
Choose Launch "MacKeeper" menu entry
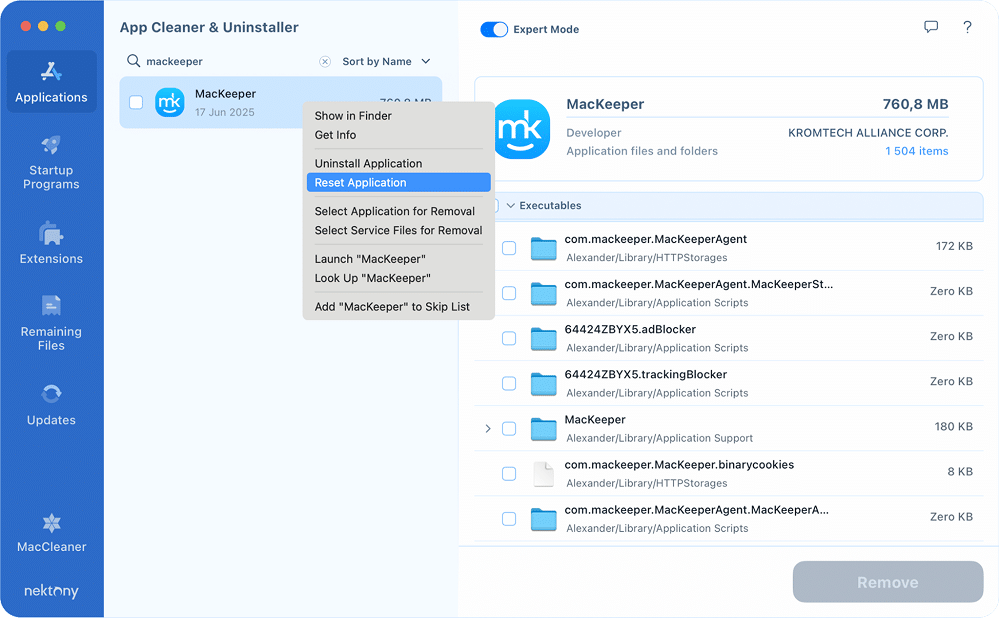[398, 259]
